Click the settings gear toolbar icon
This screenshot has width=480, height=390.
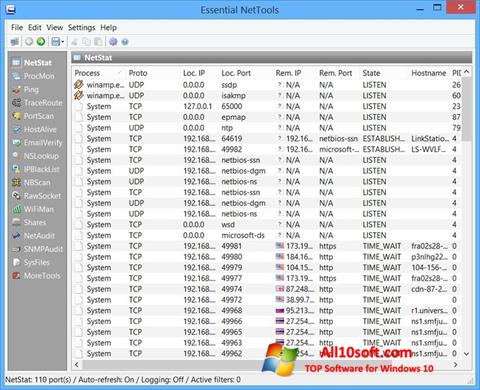(x=113, y=42)
